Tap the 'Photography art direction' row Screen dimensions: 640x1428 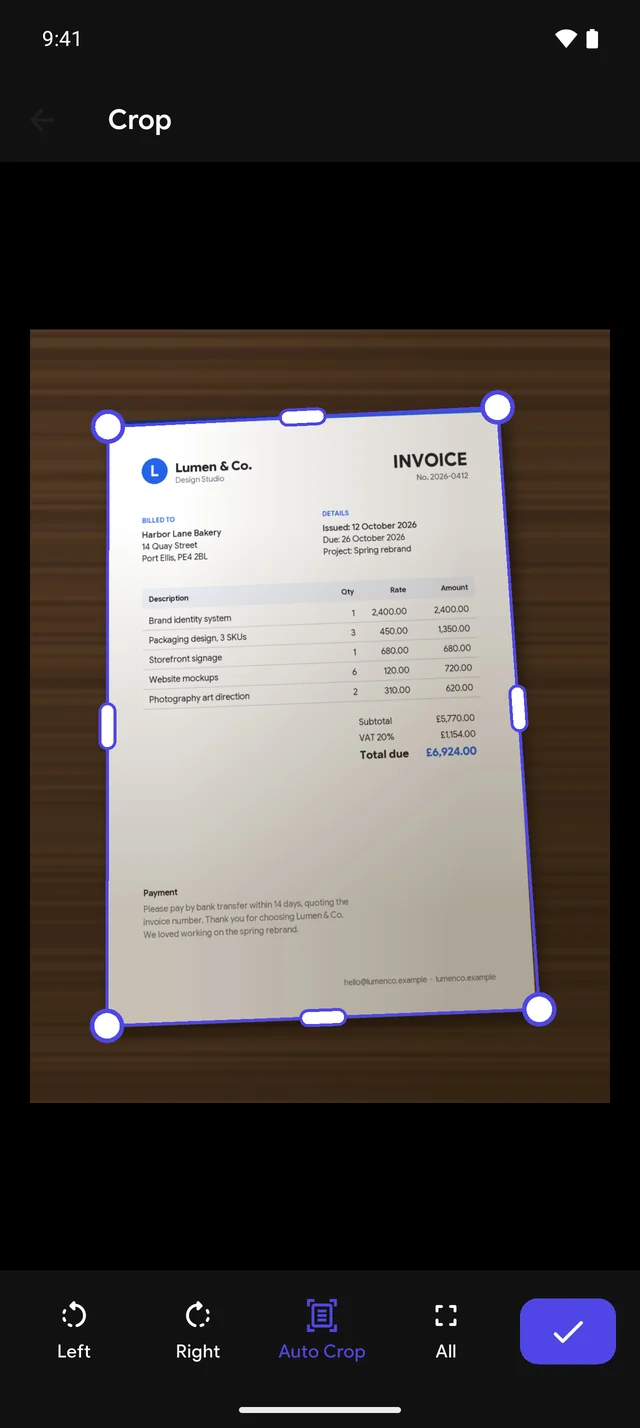[313, 692]
